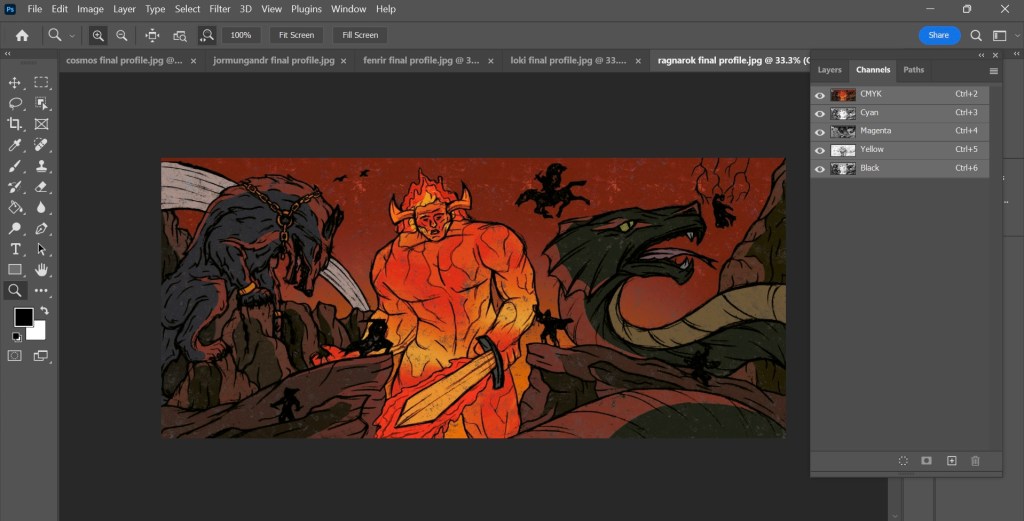Create a new channel with plus icon

pyautogui.click(x=951, y=460)
